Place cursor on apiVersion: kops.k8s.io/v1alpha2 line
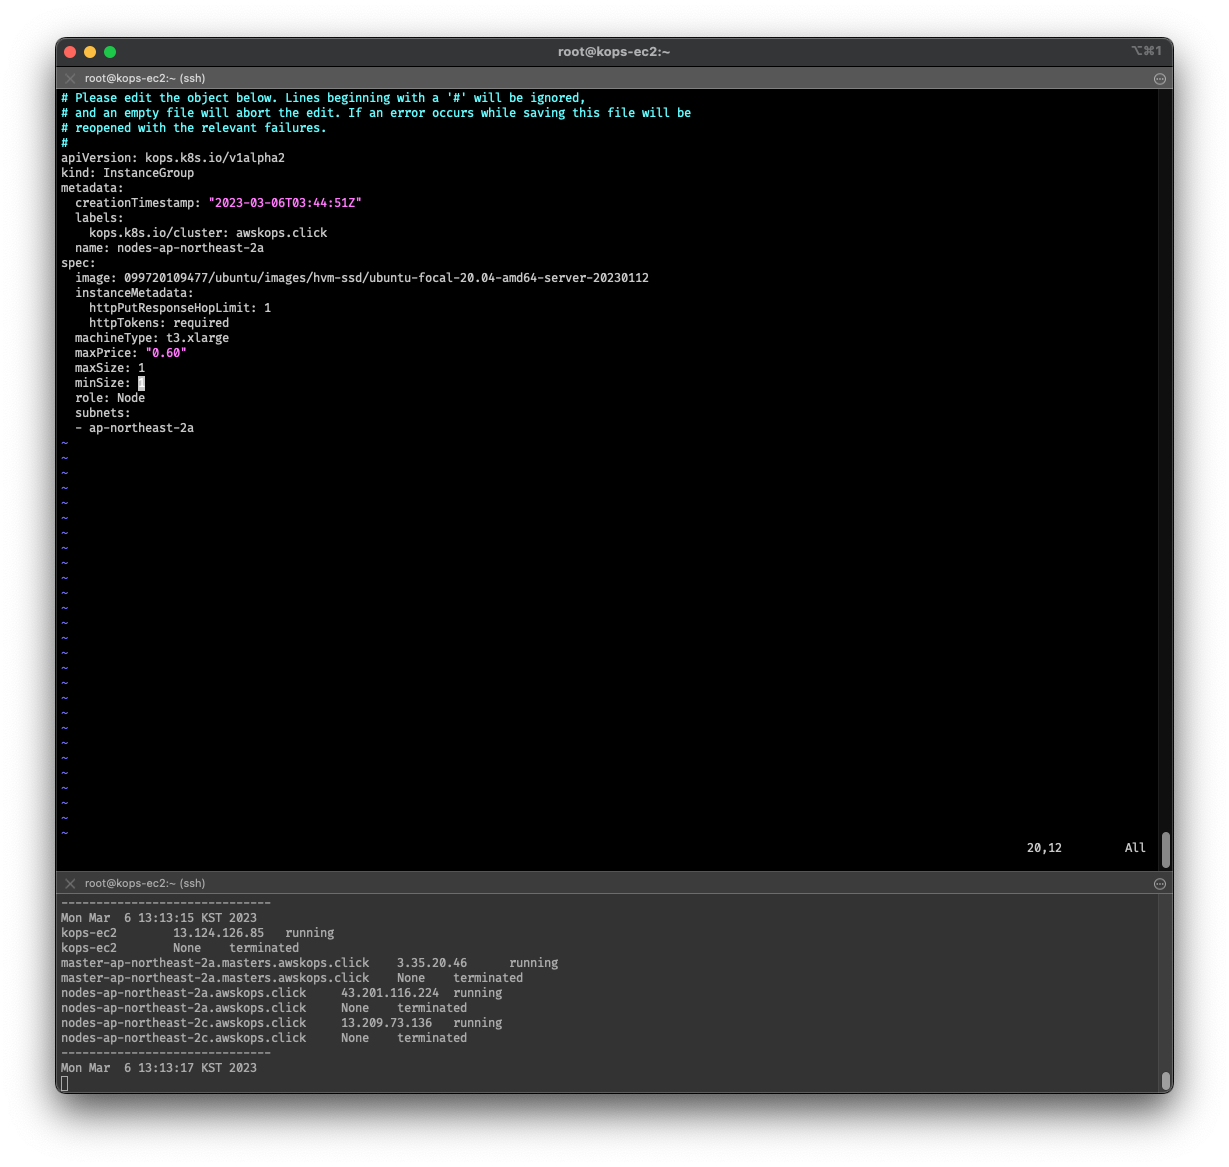The height and width of the screenshot is (1167, 1229). pos(173,158)
